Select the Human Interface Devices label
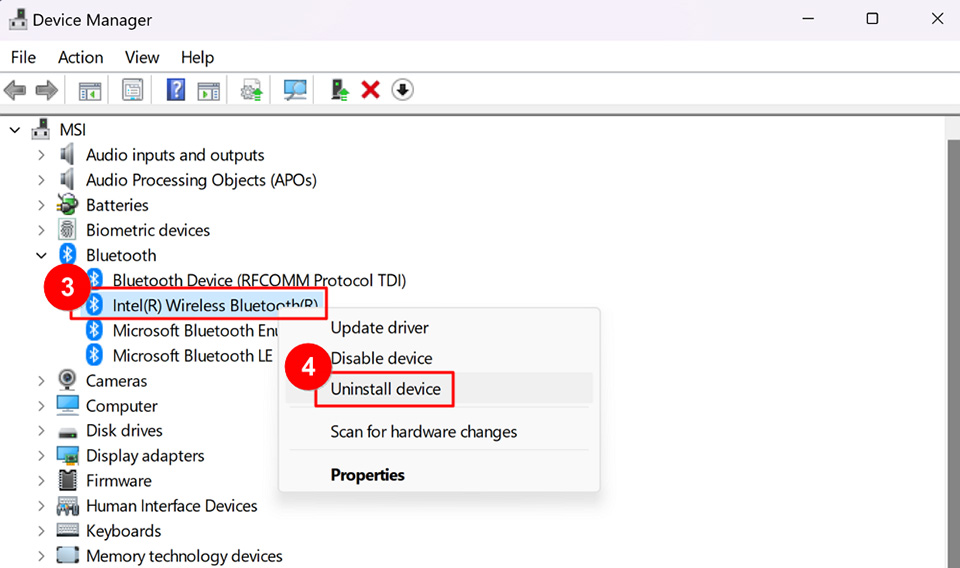The height and width of the screenshot is (568, 960). click(171, 506)
